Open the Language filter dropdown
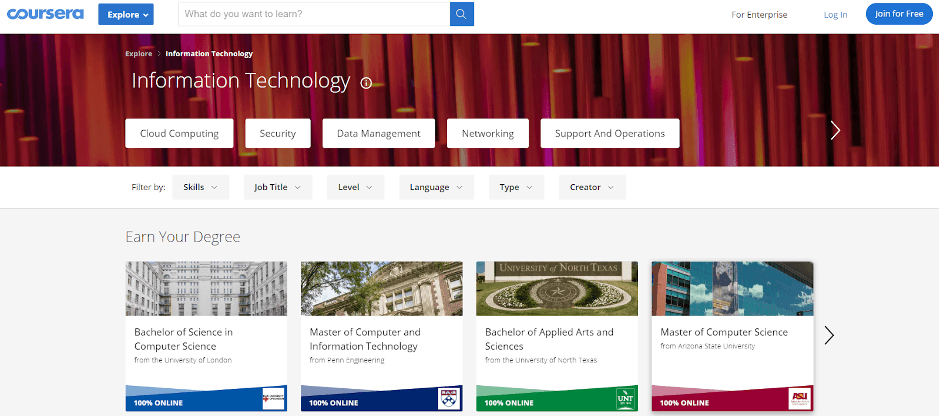The height and width of the screenshot is (416, 939). click(436, 187)
